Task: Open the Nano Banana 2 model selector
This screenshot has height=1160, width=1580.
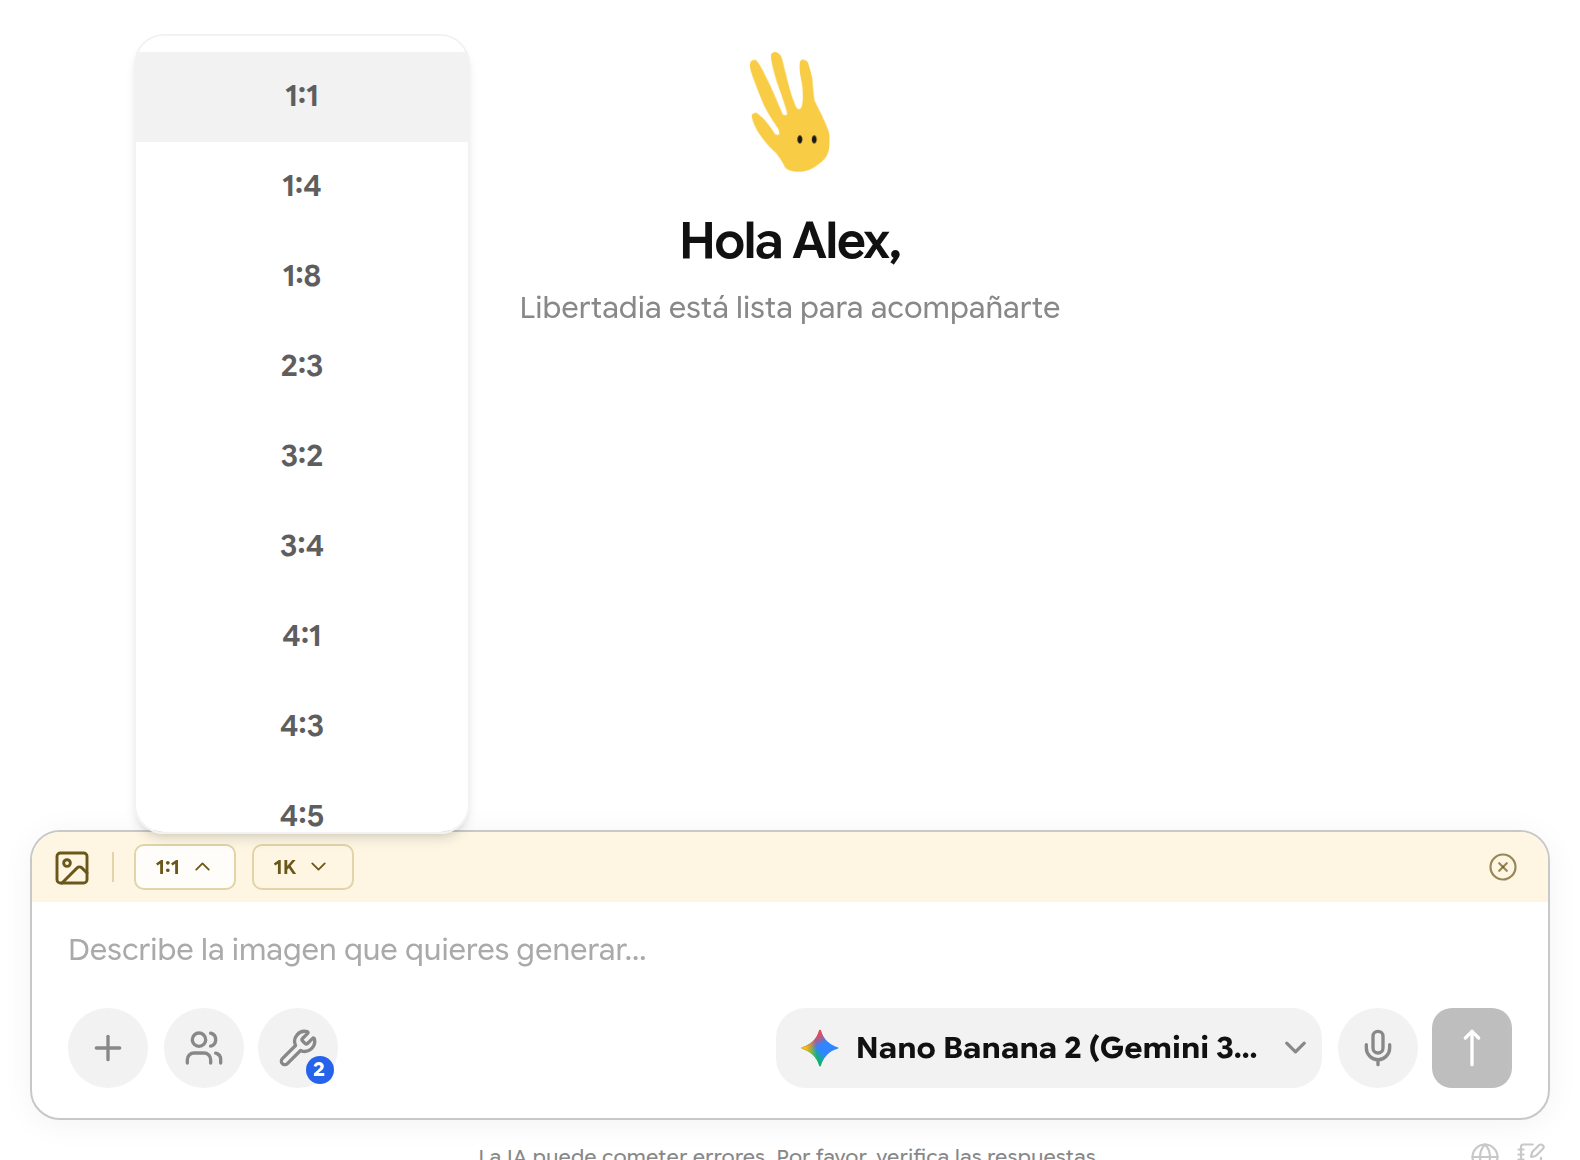Action: click(x=1048, y=1048)
